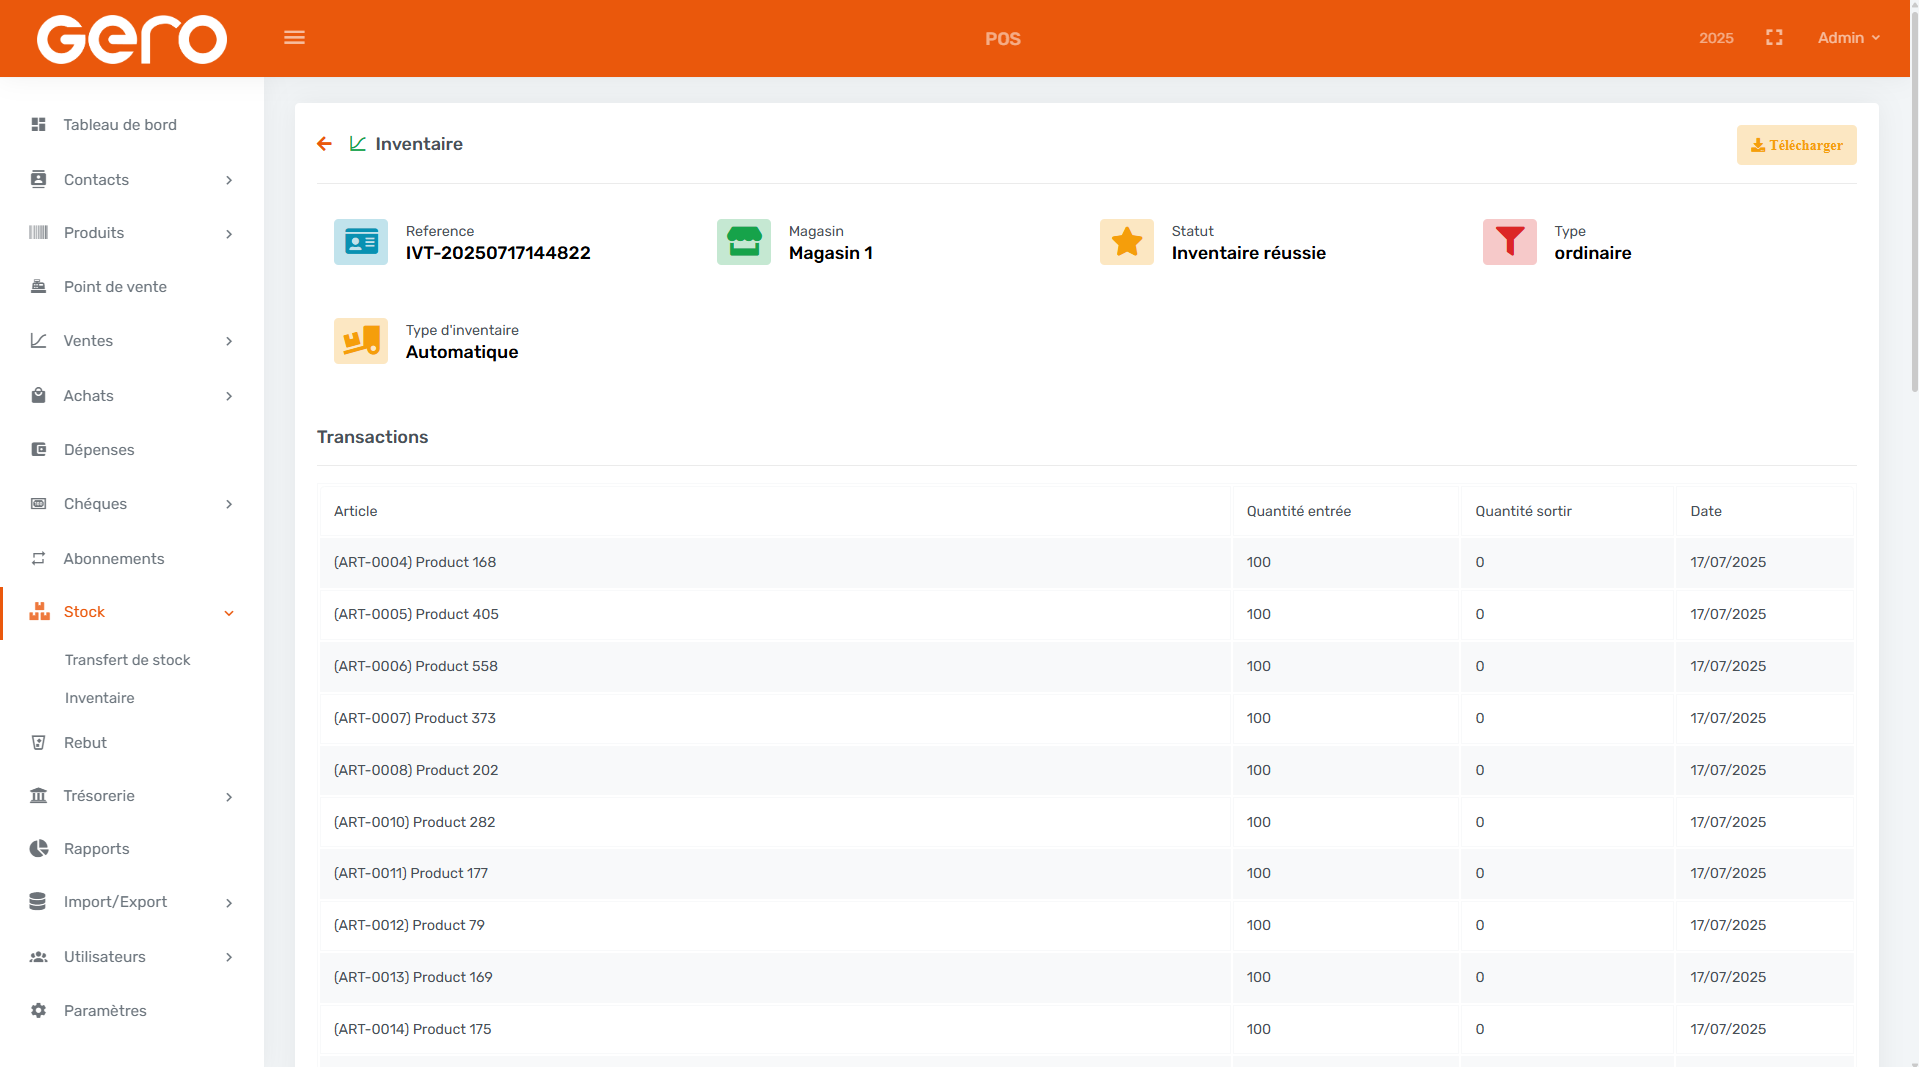Click the red Type filter icon
This screenshot has width=1919, height=1067.
coord(1509,242)
